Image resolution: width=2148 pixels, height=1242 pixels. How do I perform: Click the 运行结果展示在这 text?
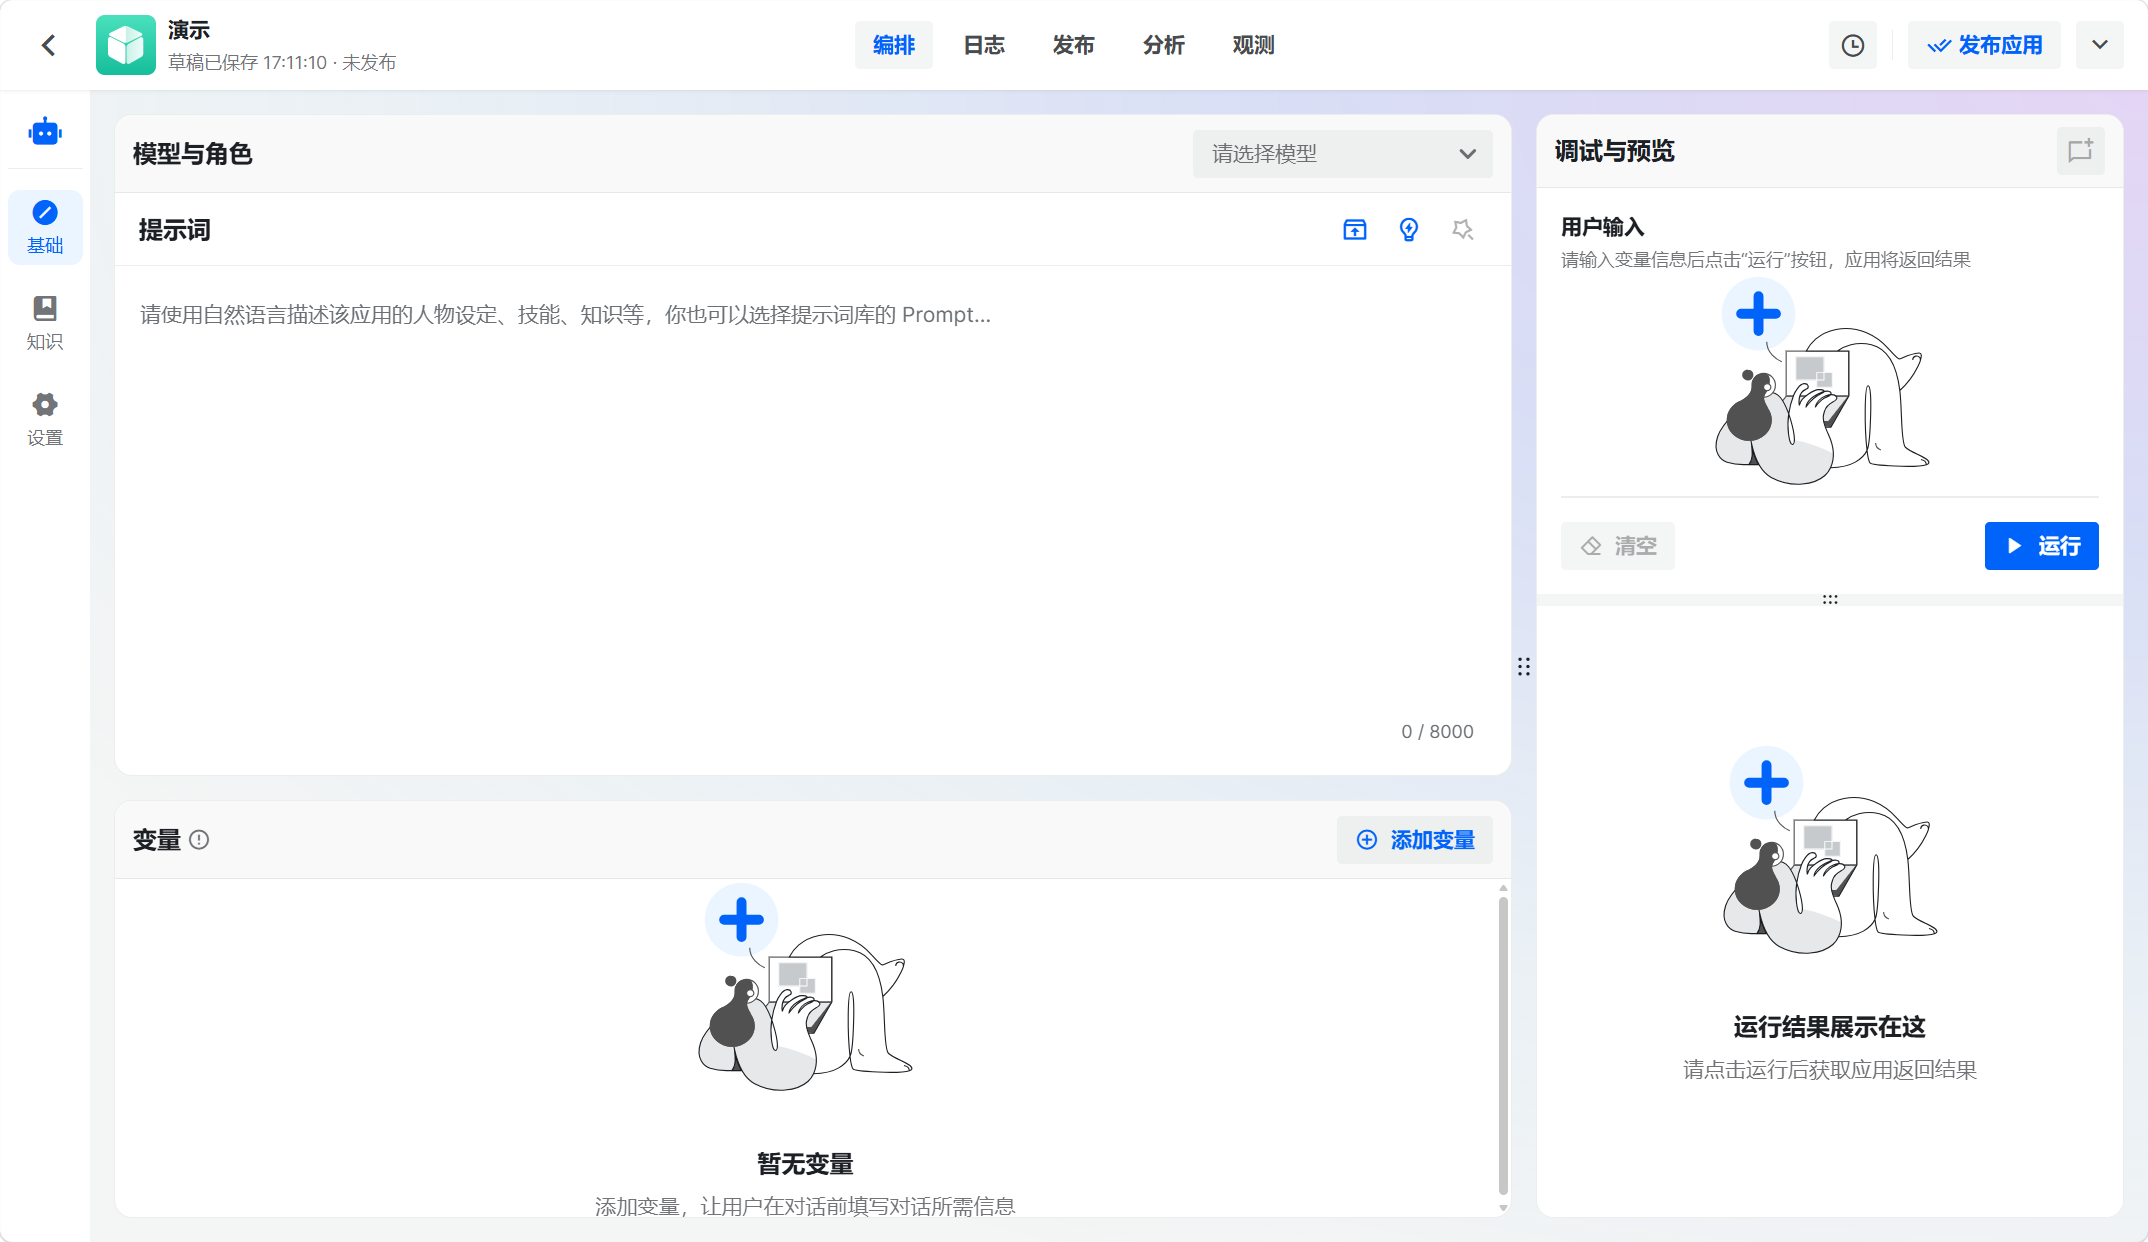click(x=1829, y=1027)
